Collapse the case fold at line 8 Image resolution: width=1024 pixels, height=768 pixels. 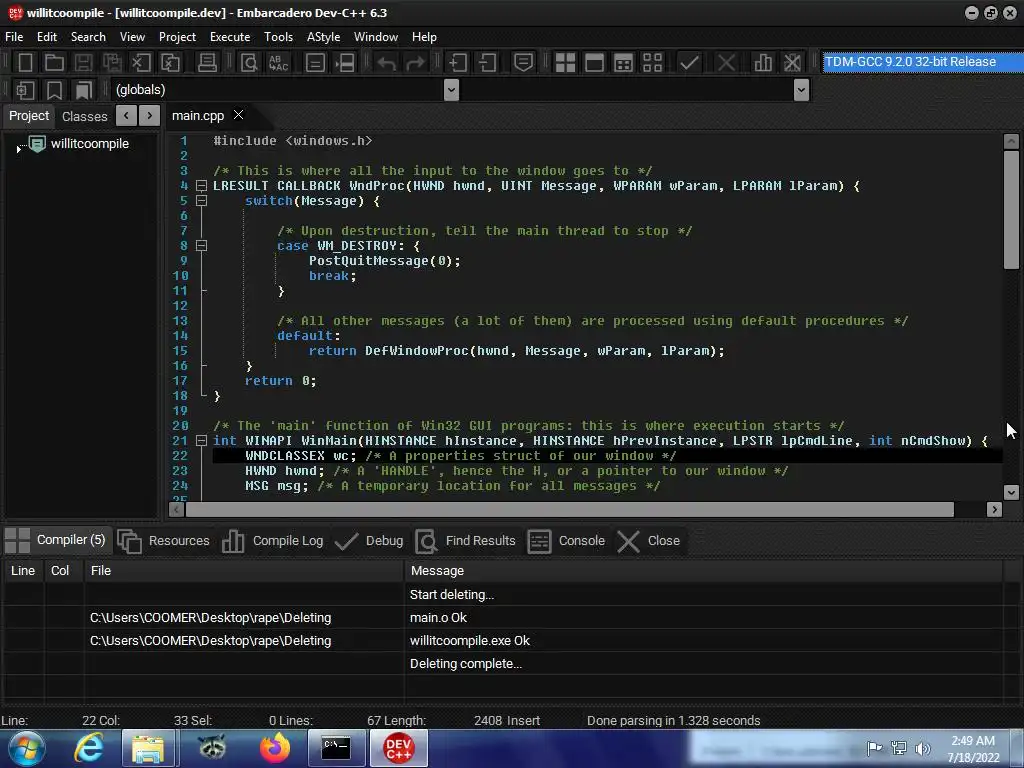(202, 246)
